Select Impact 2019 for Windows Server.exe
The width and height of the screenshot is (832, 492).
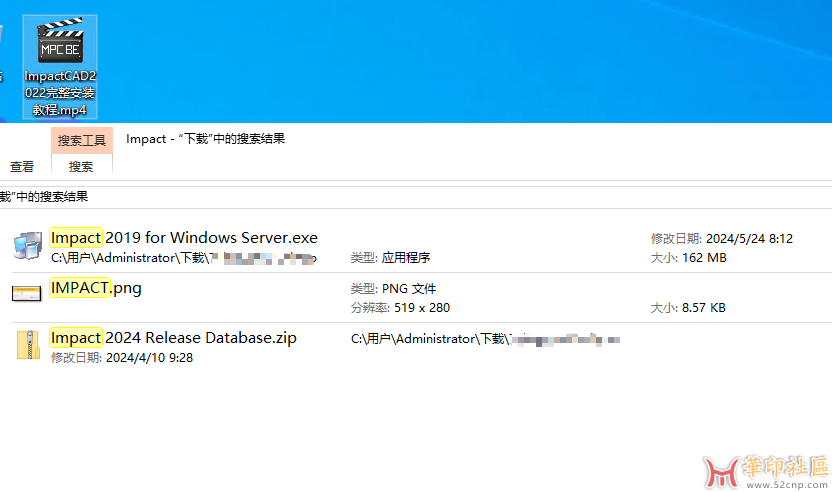point(184,237)
